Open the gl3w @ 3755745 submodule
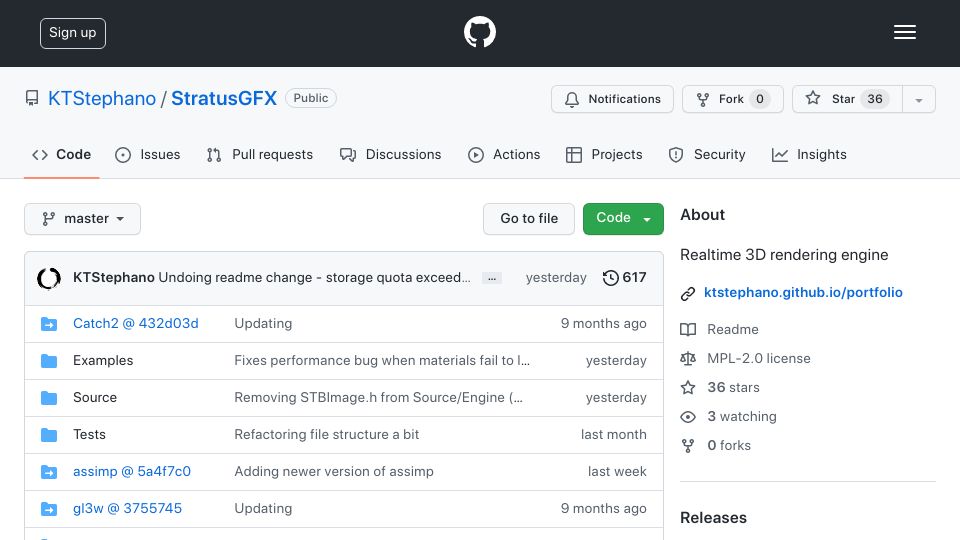The image size is (960, 540). (127, 508)
